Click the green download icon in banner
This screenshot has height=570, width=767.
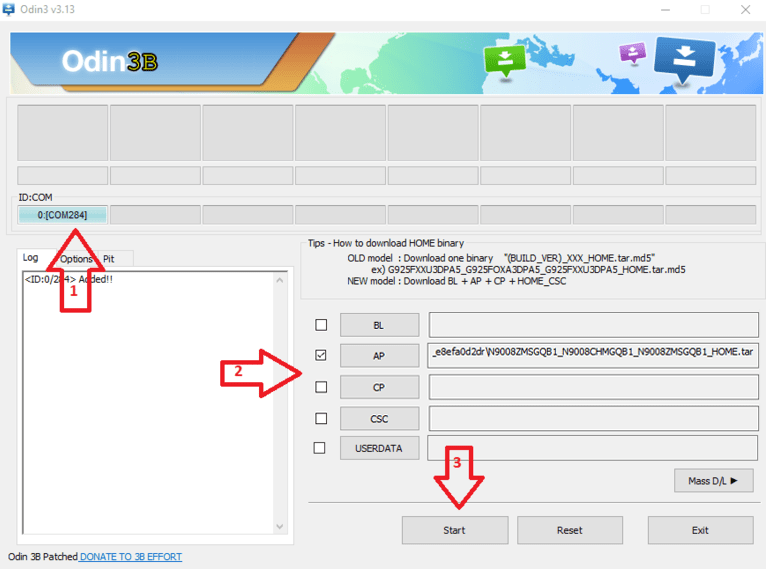click(505, 62)
